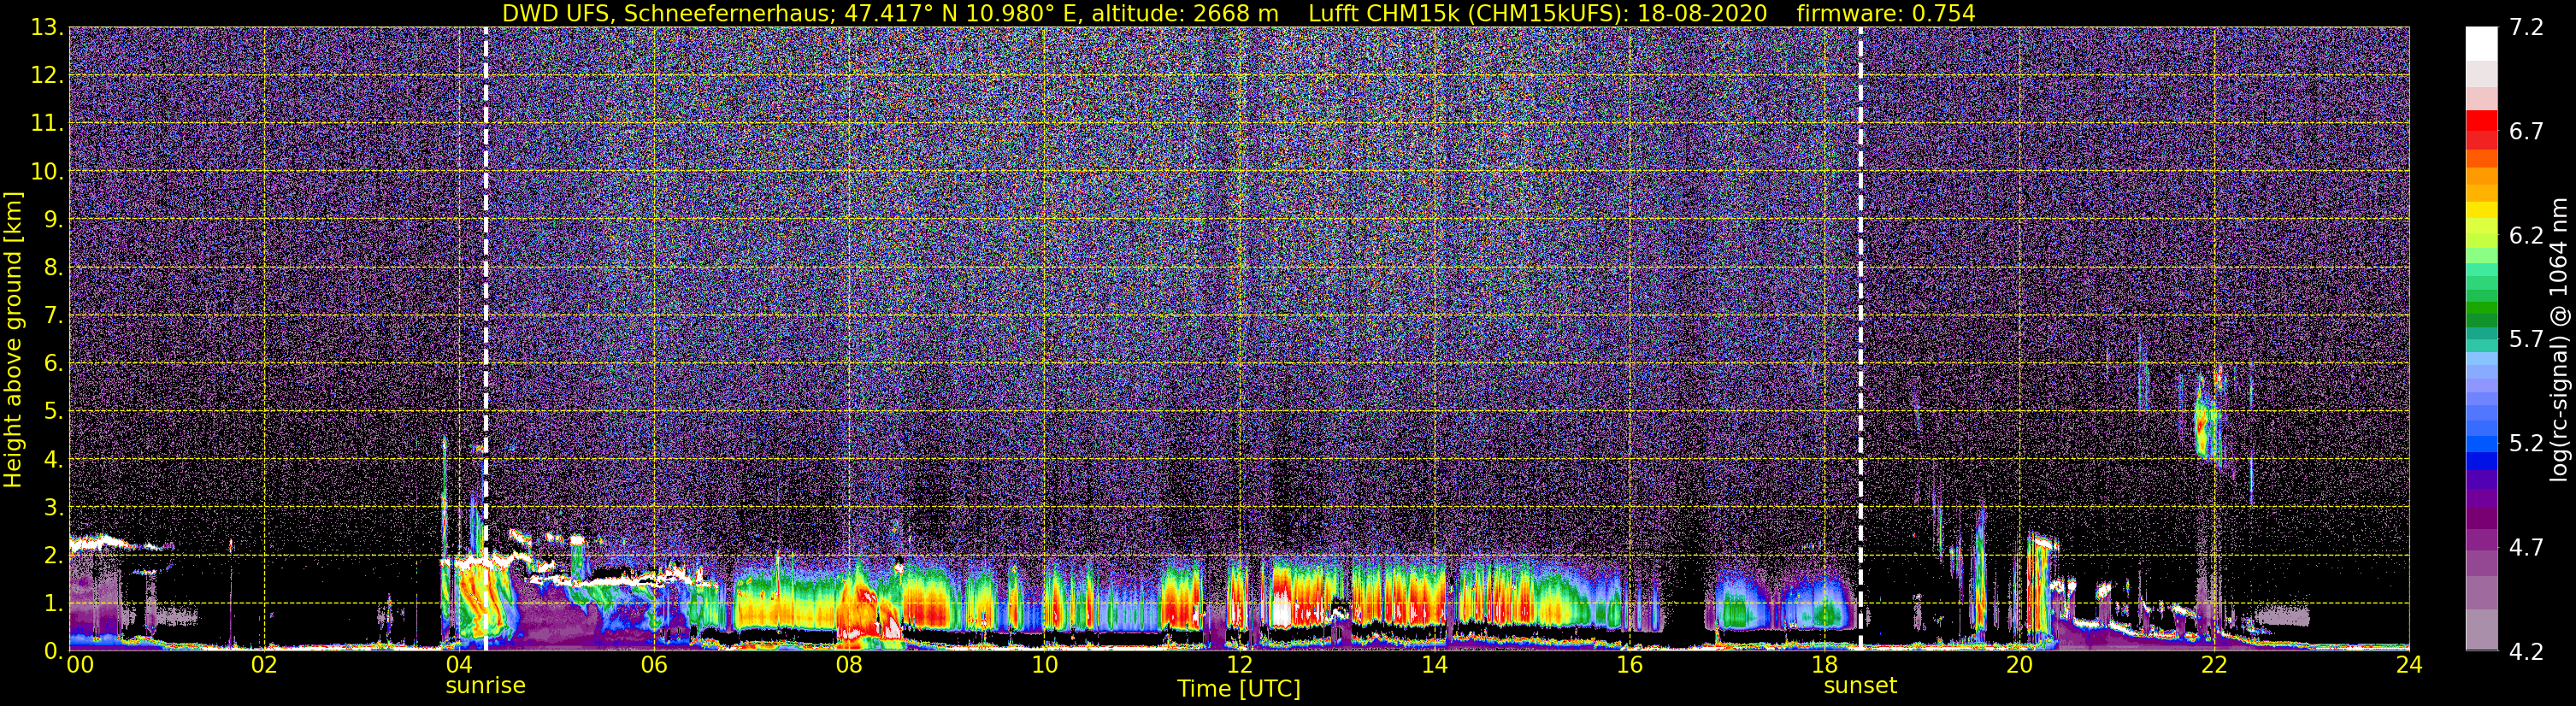2576x706 pixels.
Task: Click the 'sunrise' label below the time axis
Action: [485, 686]
